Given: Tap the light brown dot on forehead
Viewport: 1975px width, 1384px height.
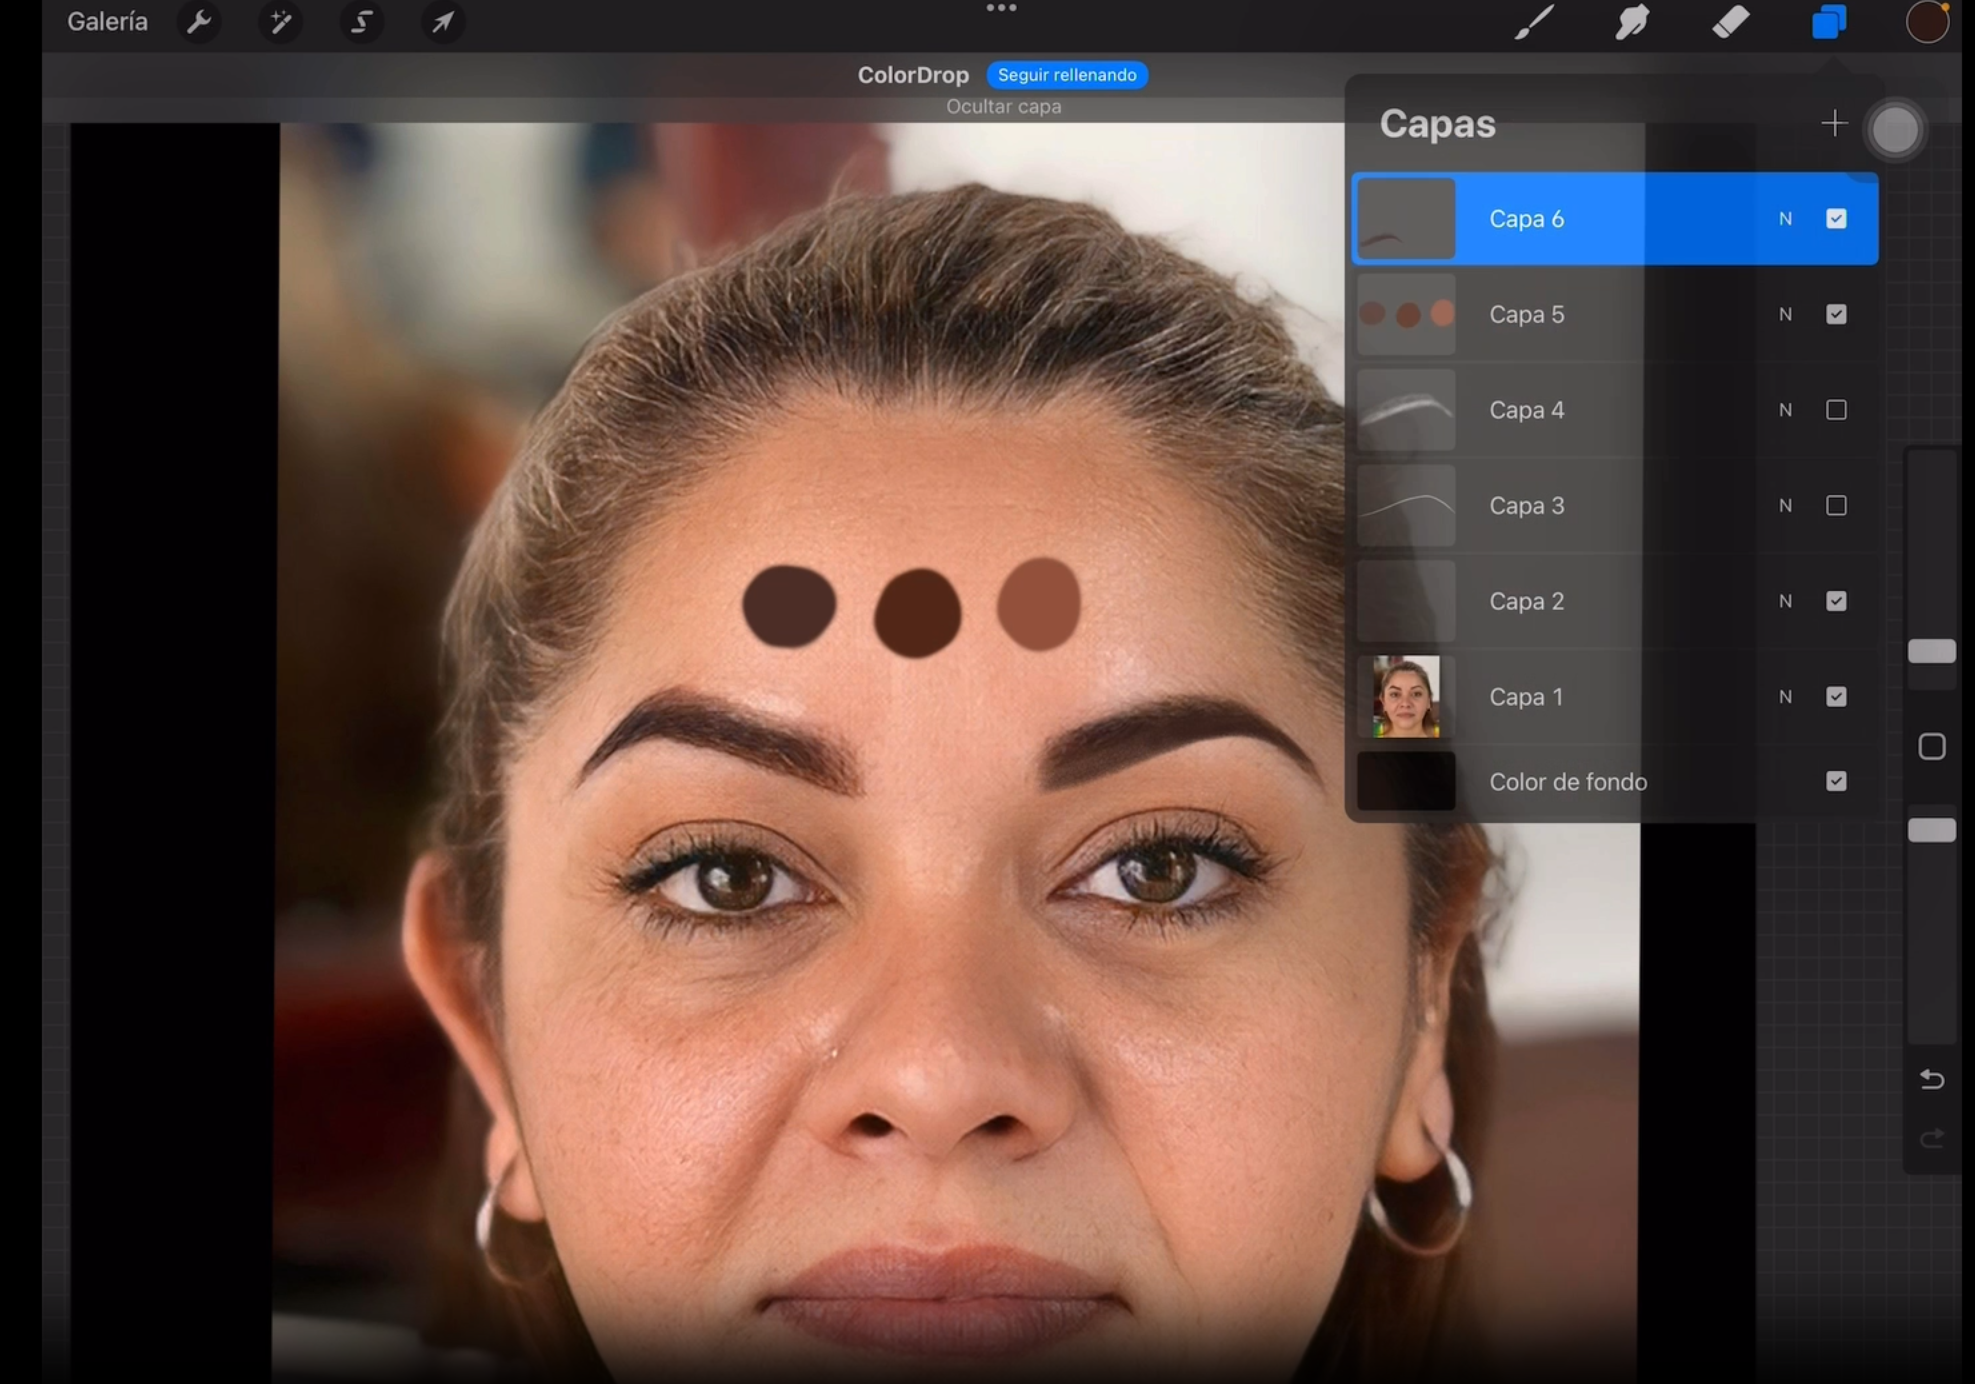Looking at the screenshot, I should [1039, 603].
